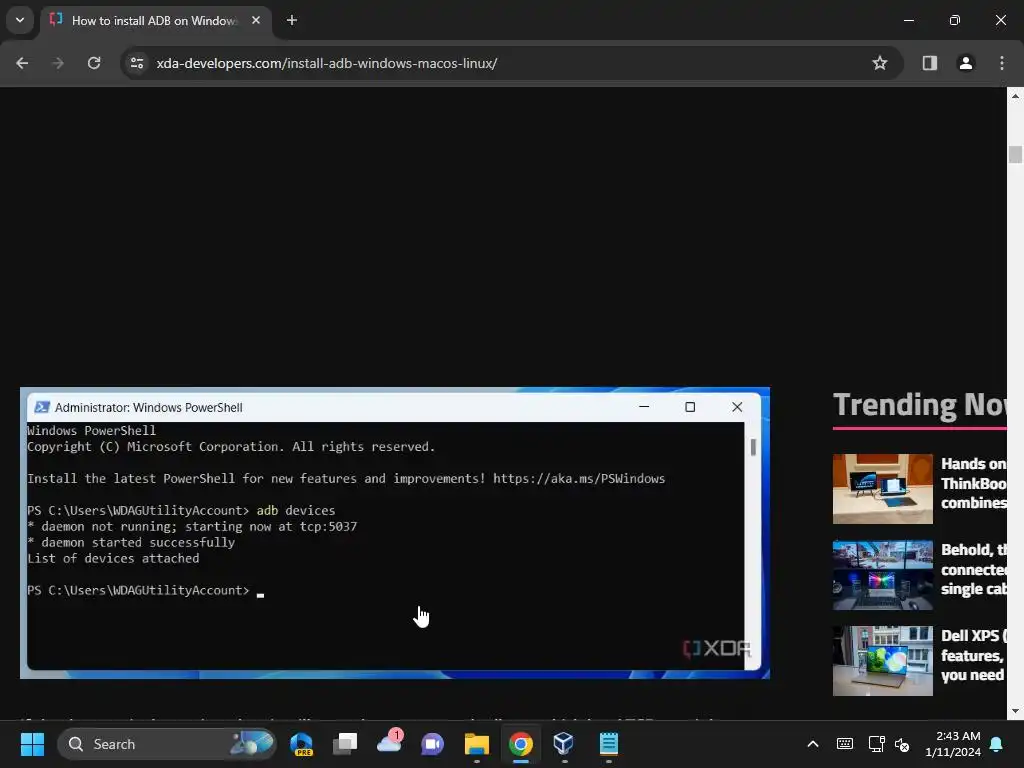Image resolution: width=1024 pixels, height=768 pixels.
Task: Open the touch keyboard tray icon
Action: 844,744
